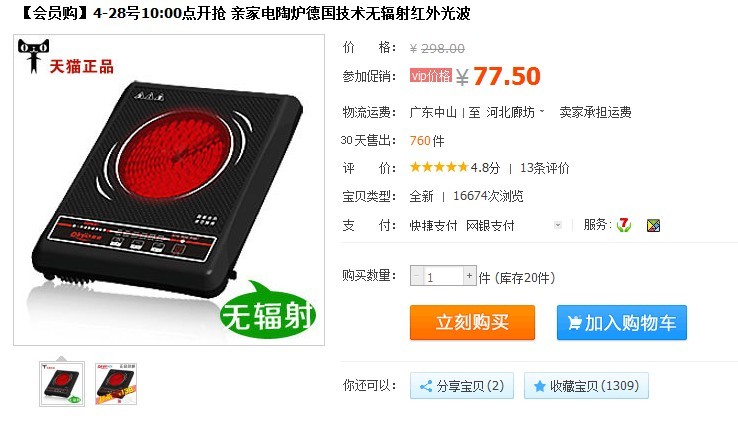This screenshot has height=426, width=738.
Task: Click the colorful service badge icon
Action: (x=653, y=225)
